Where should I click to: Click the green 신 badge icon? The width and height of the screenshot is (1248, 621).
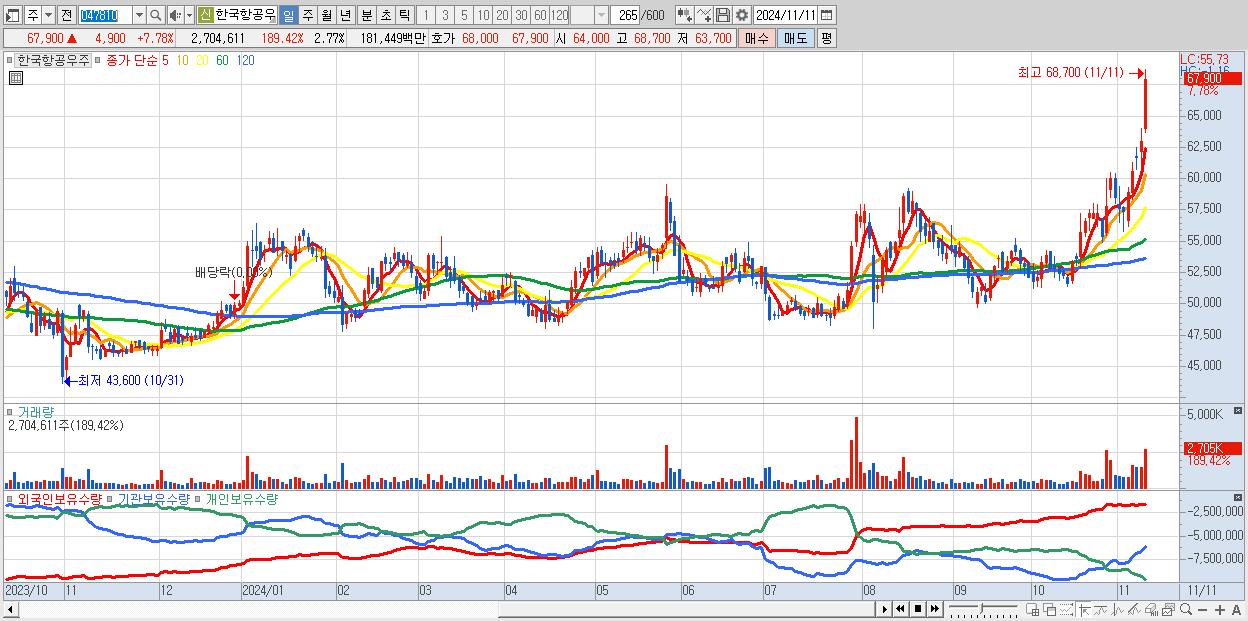tap(205, 15)
